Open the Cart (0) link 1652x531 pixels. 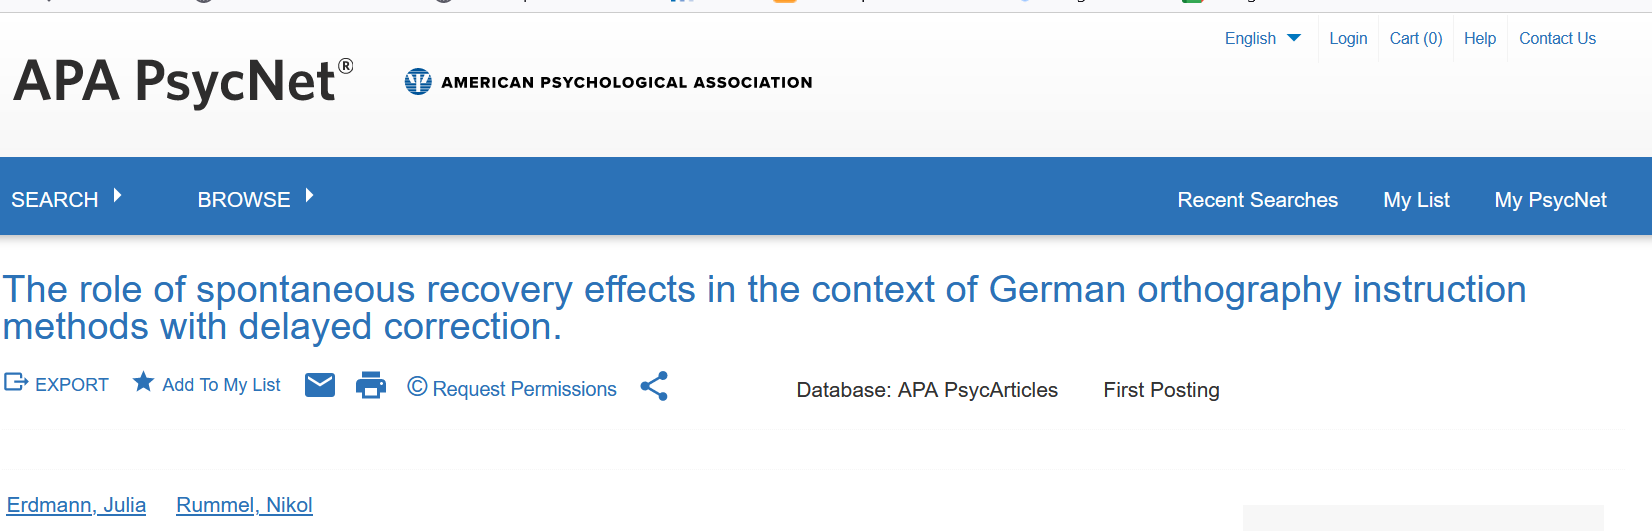(x=1416, y=38)
